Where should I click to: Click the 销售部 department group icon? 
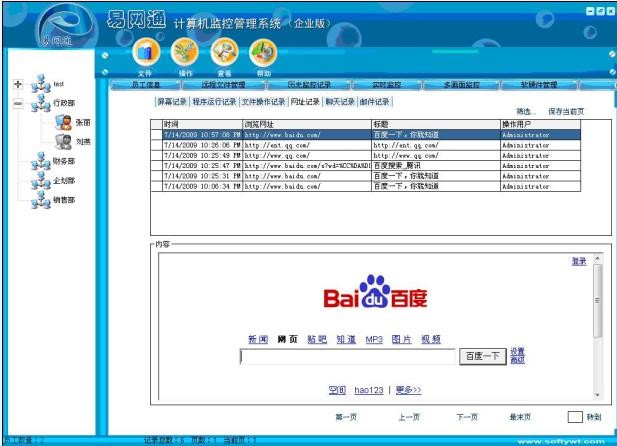(40, 200)
